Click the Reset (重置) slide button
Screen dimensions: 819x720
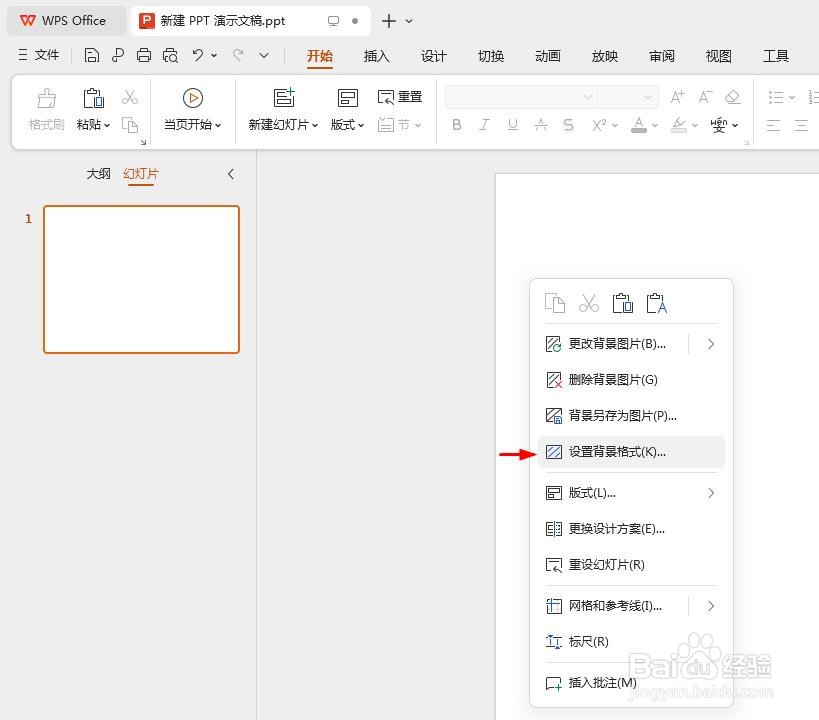coord(400,97)
